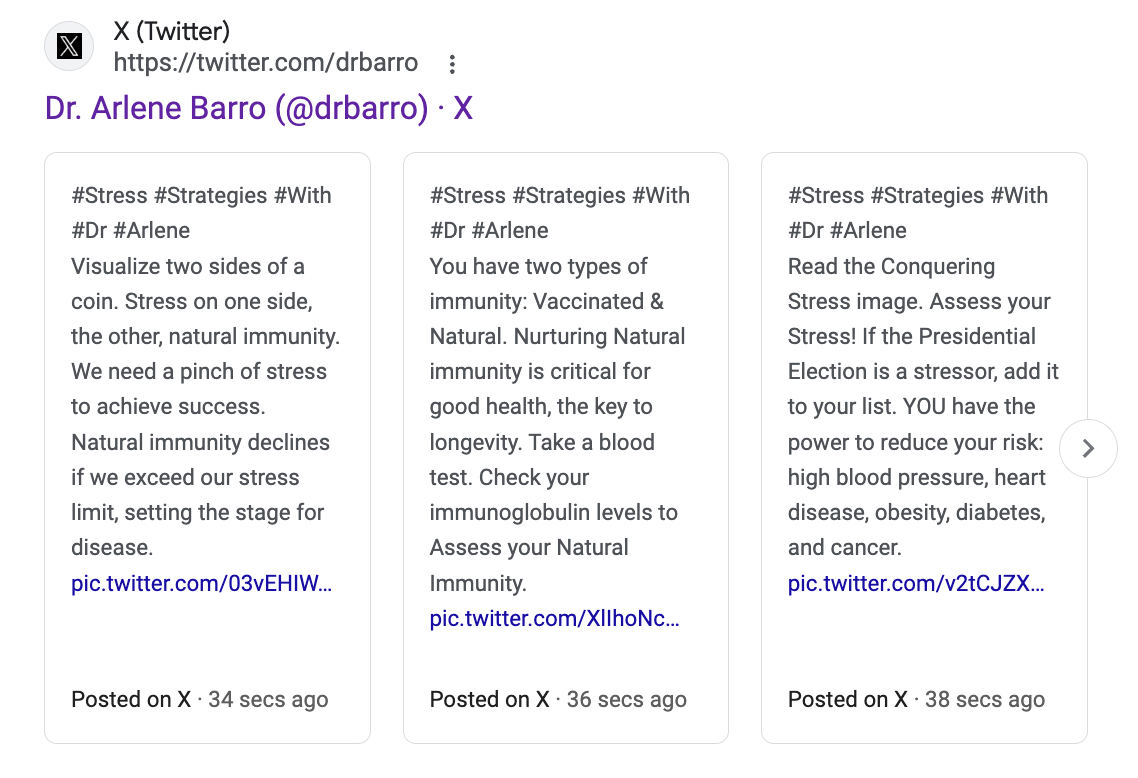Click 'Natural immunity declines' text in first card

(x=200, y=443)
